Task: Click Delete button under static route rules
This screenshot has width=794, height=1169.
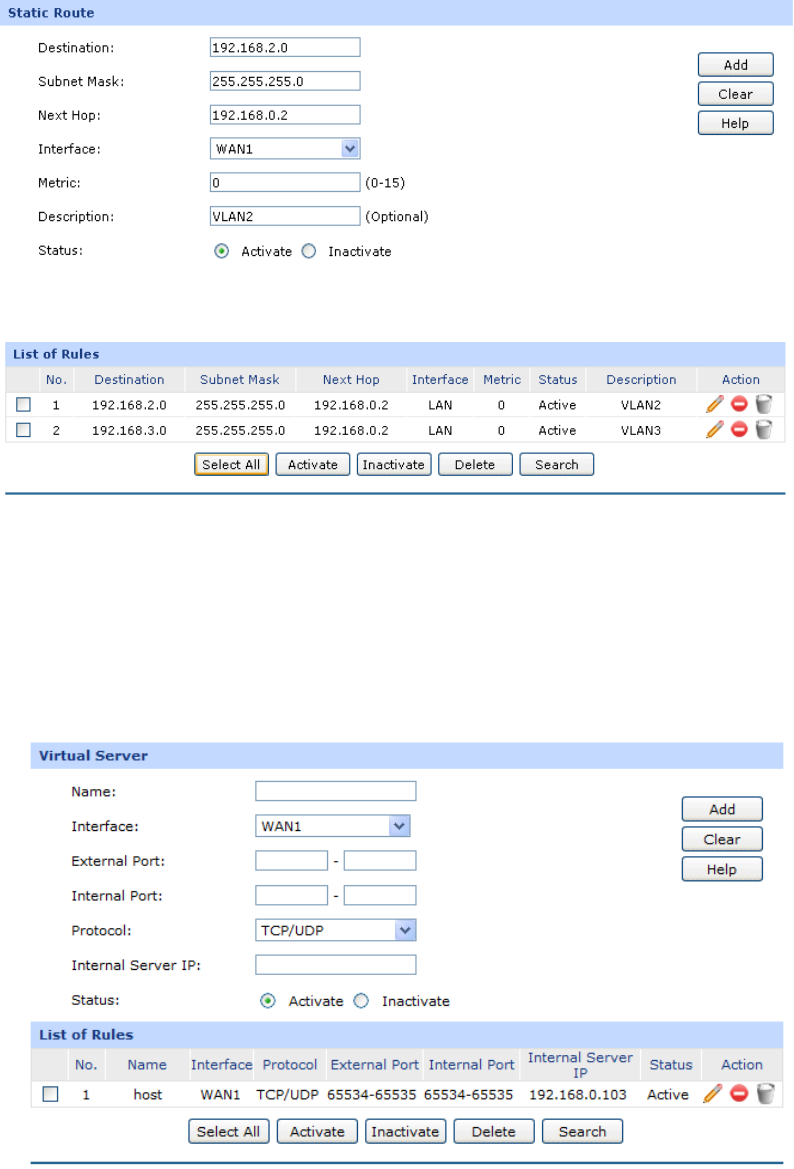Action: (x=475, y=464)
